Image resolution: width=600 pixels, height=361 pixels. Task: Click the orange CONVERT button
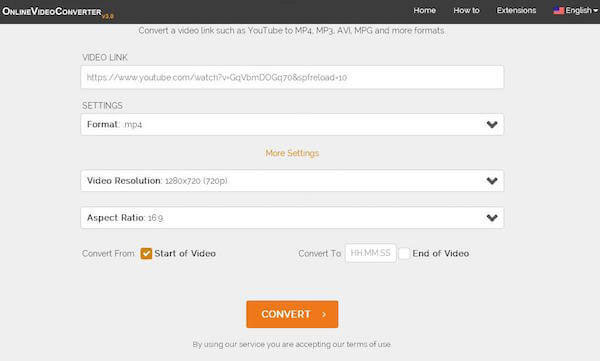tap(292, 314)
